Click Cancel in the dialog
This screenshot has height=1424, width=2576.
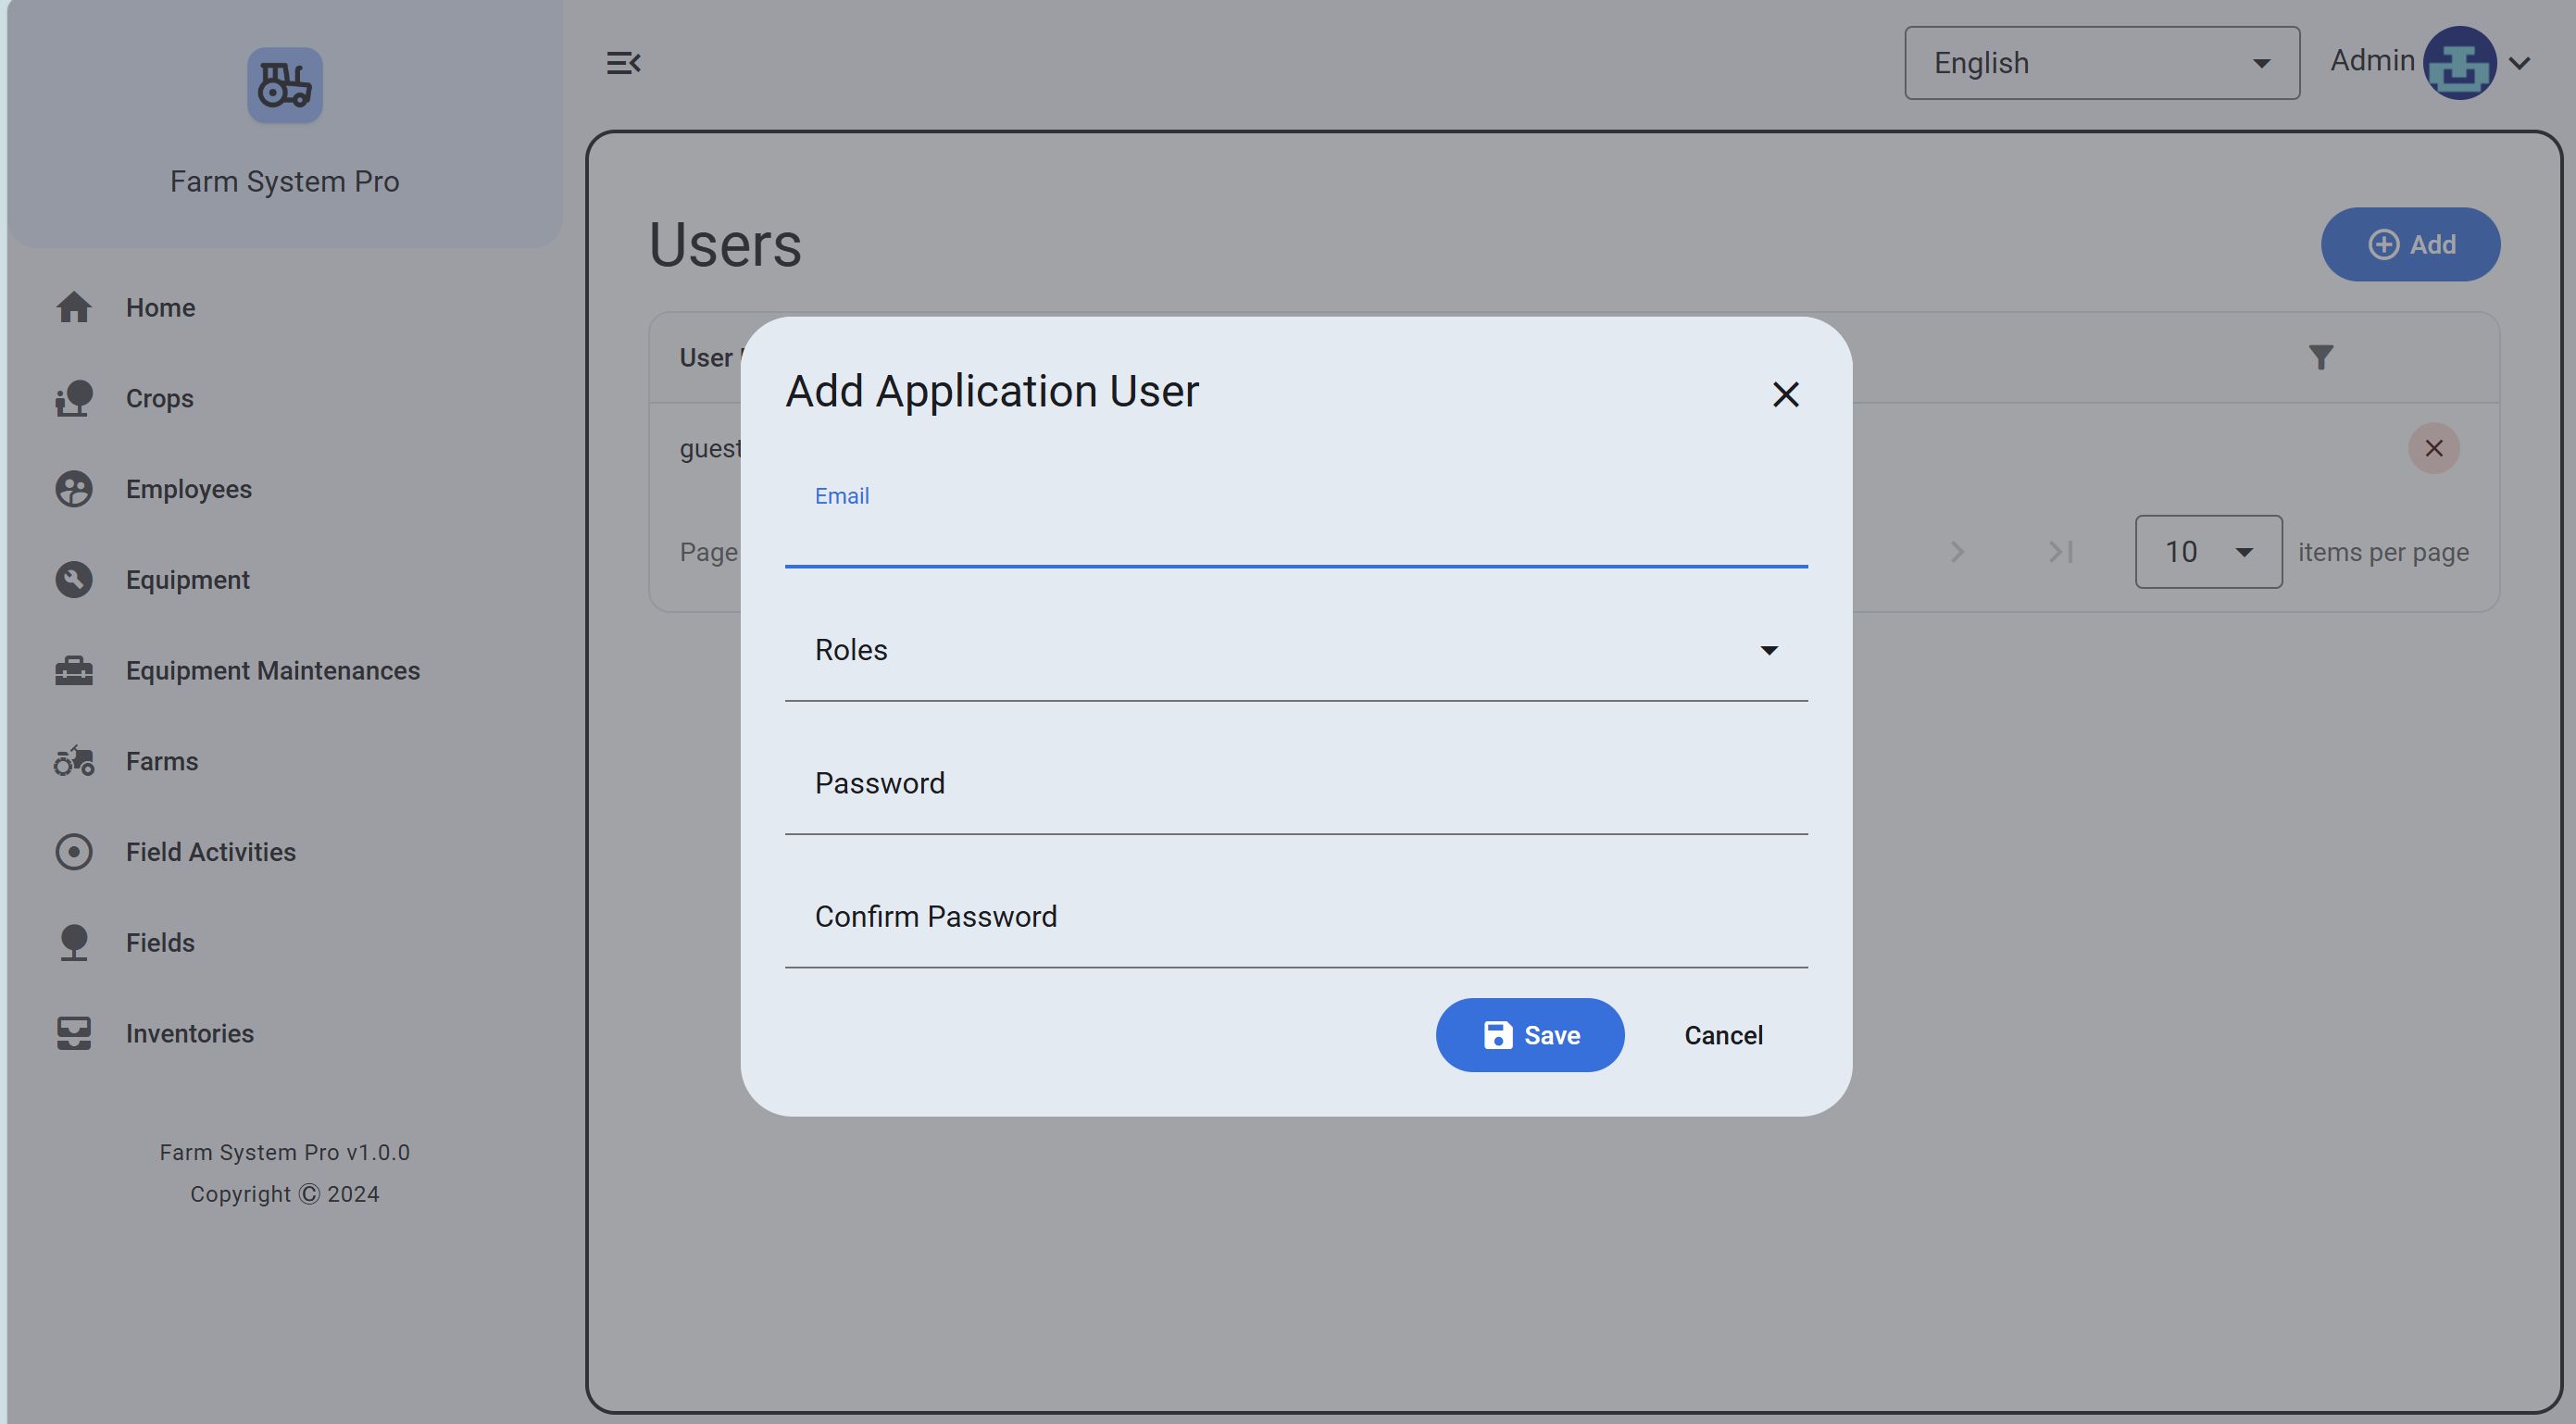1722,1035
